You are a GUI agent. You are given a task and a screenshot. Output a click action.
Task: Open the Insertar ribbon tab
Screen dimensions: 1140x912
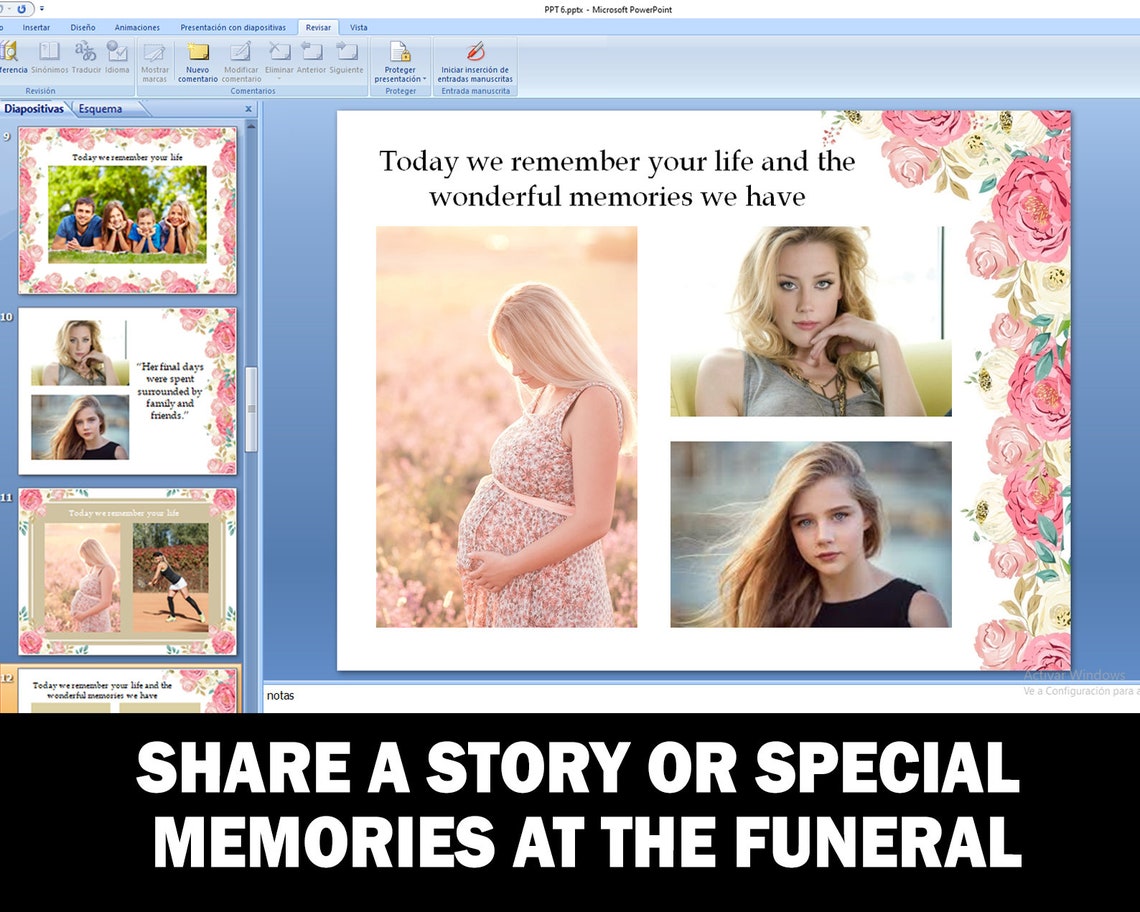point(36,27)
